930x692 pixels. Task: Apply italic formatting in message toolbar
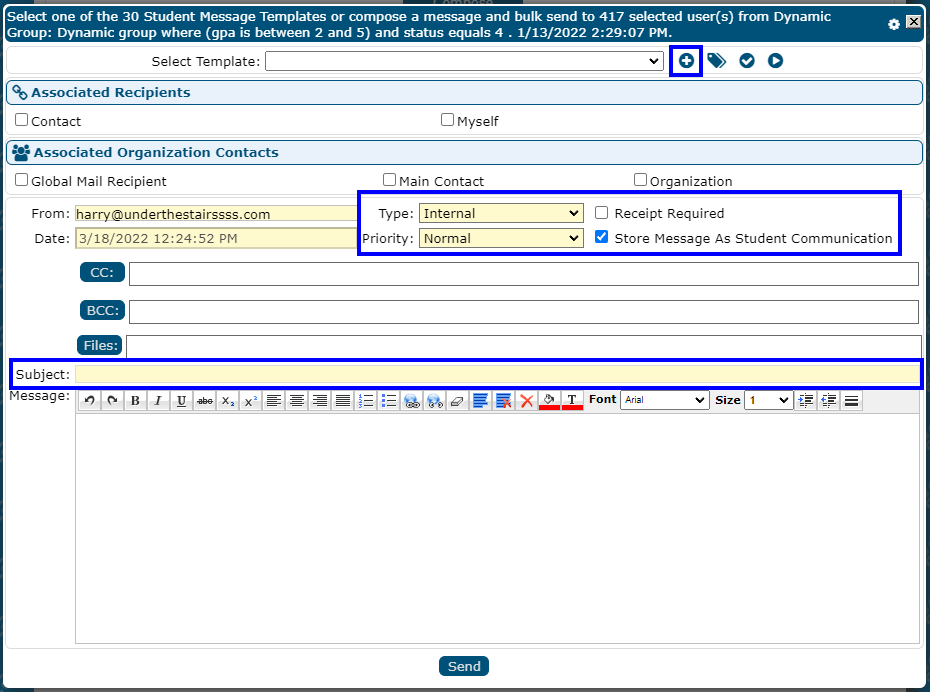click(158, 401)
